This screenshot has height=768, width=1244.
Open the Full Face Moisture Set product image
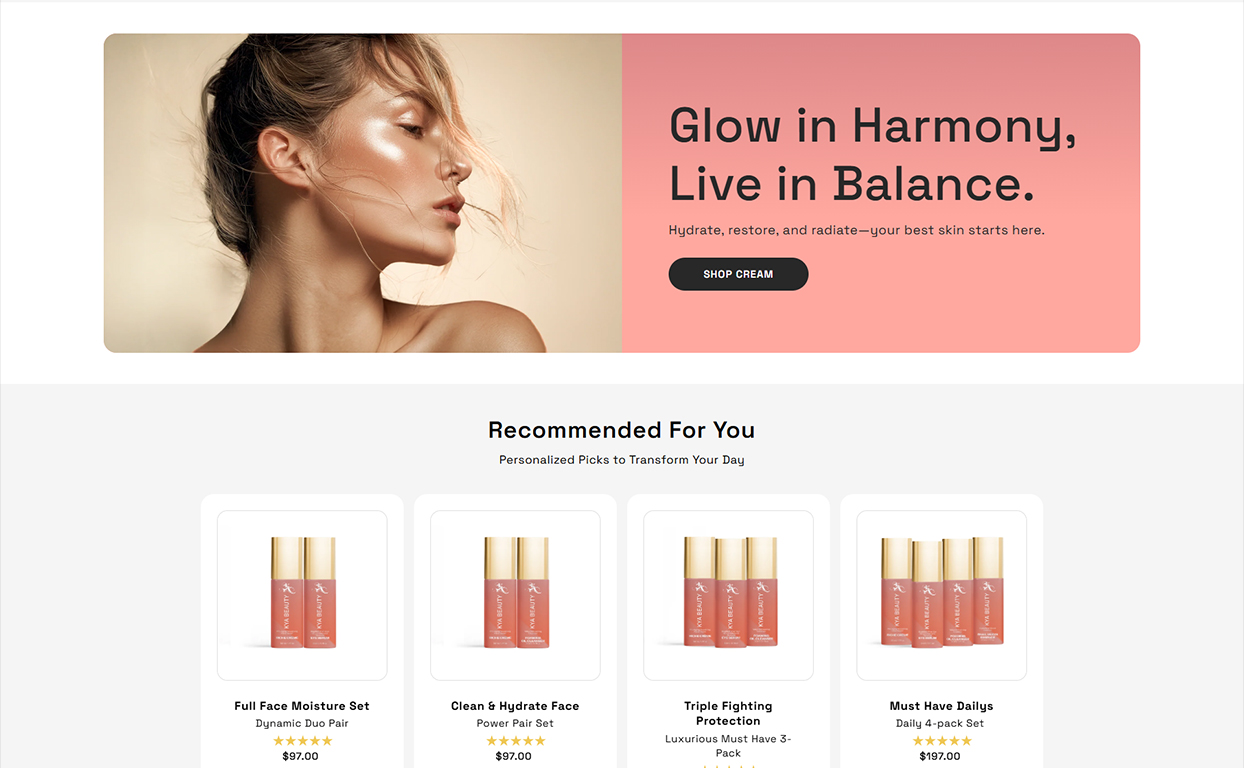pos(302,596)
